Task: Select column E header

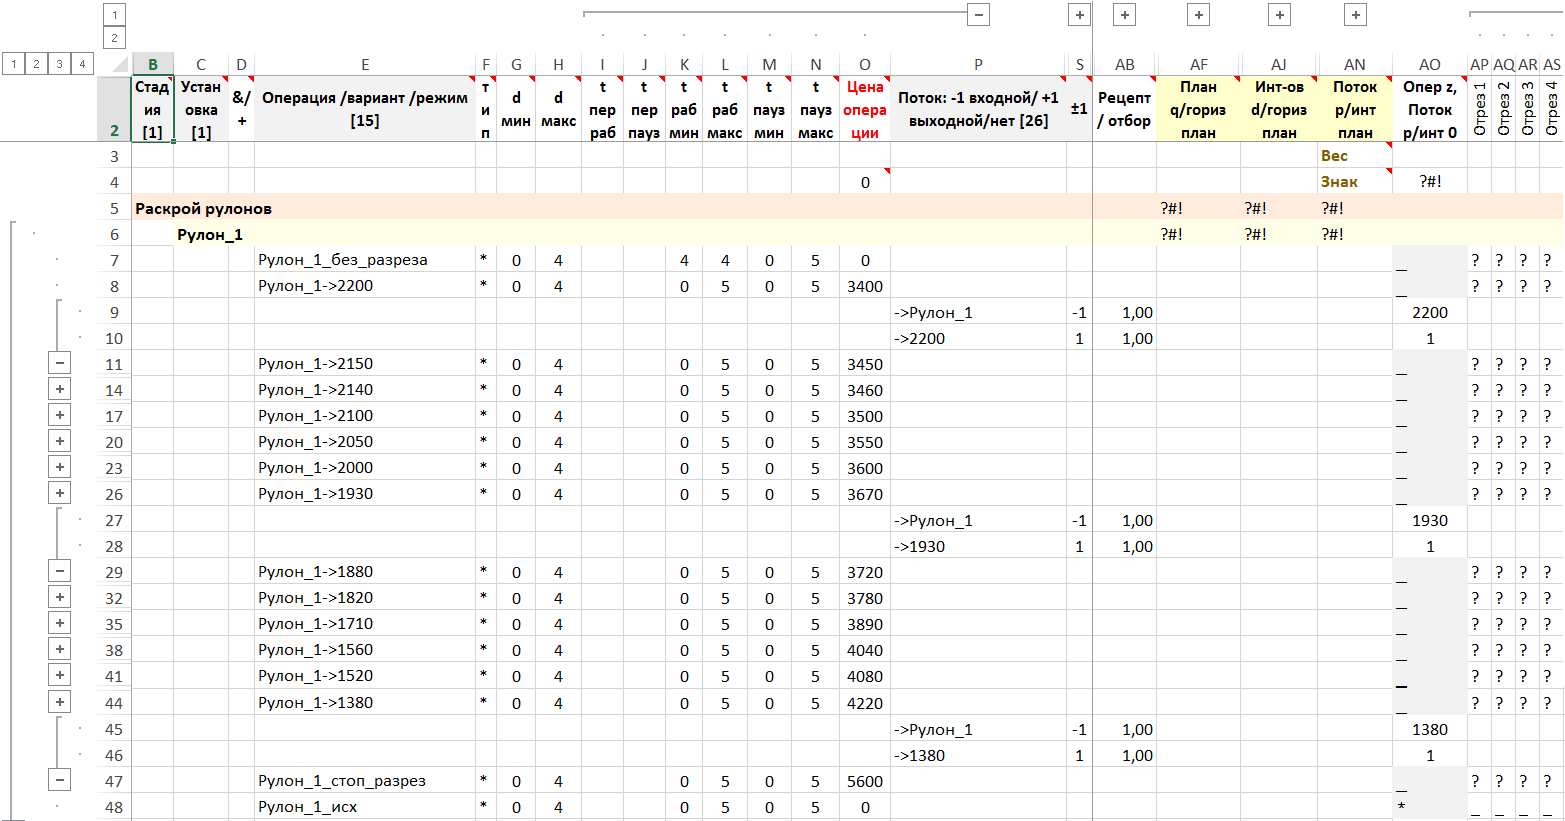Action: tap(365, 64)
